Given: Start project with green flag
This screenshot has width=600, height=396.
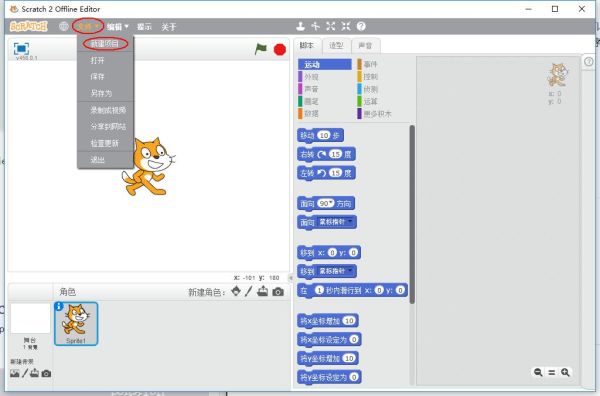Looking at the screenshot, I should [x=261, y=49].
